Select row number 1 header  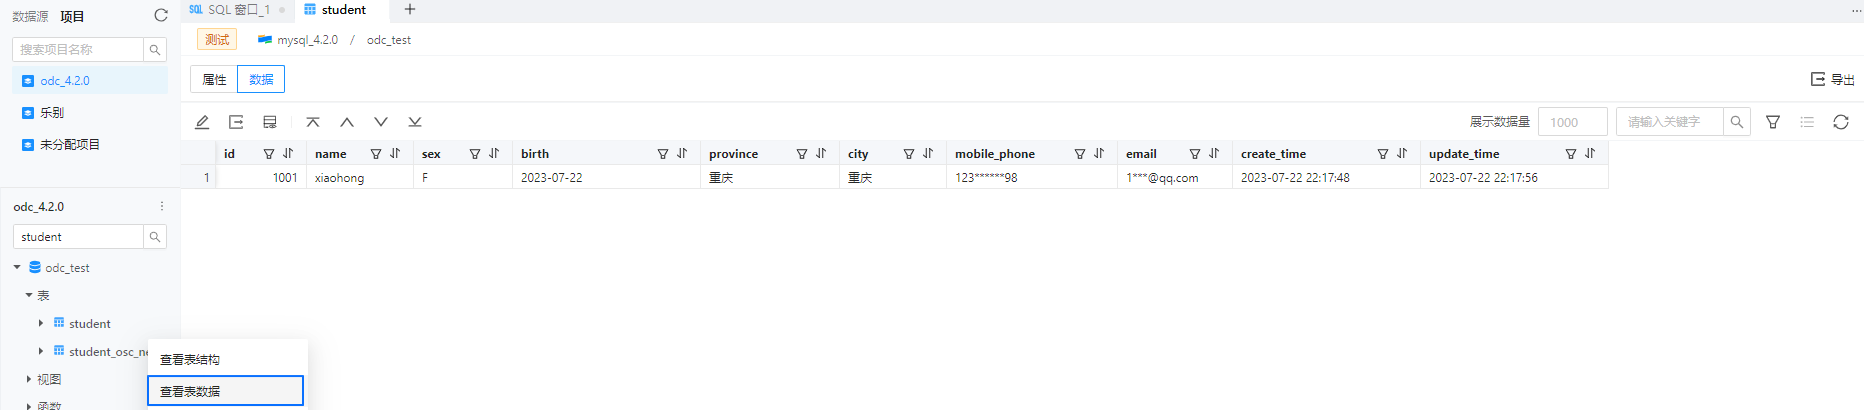[x=199, y=177]
